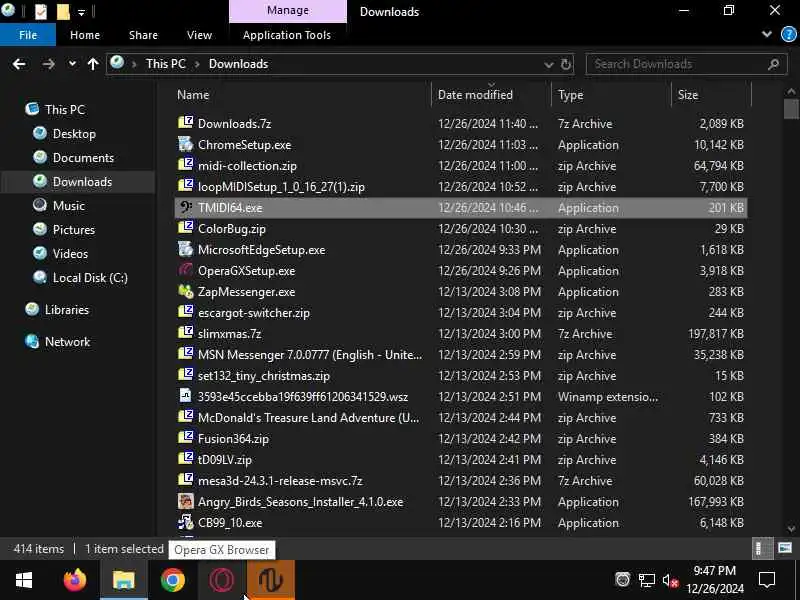800x600 pixels.
Task: Launch Firefox from the taskbar
Action: pos(75,580)
